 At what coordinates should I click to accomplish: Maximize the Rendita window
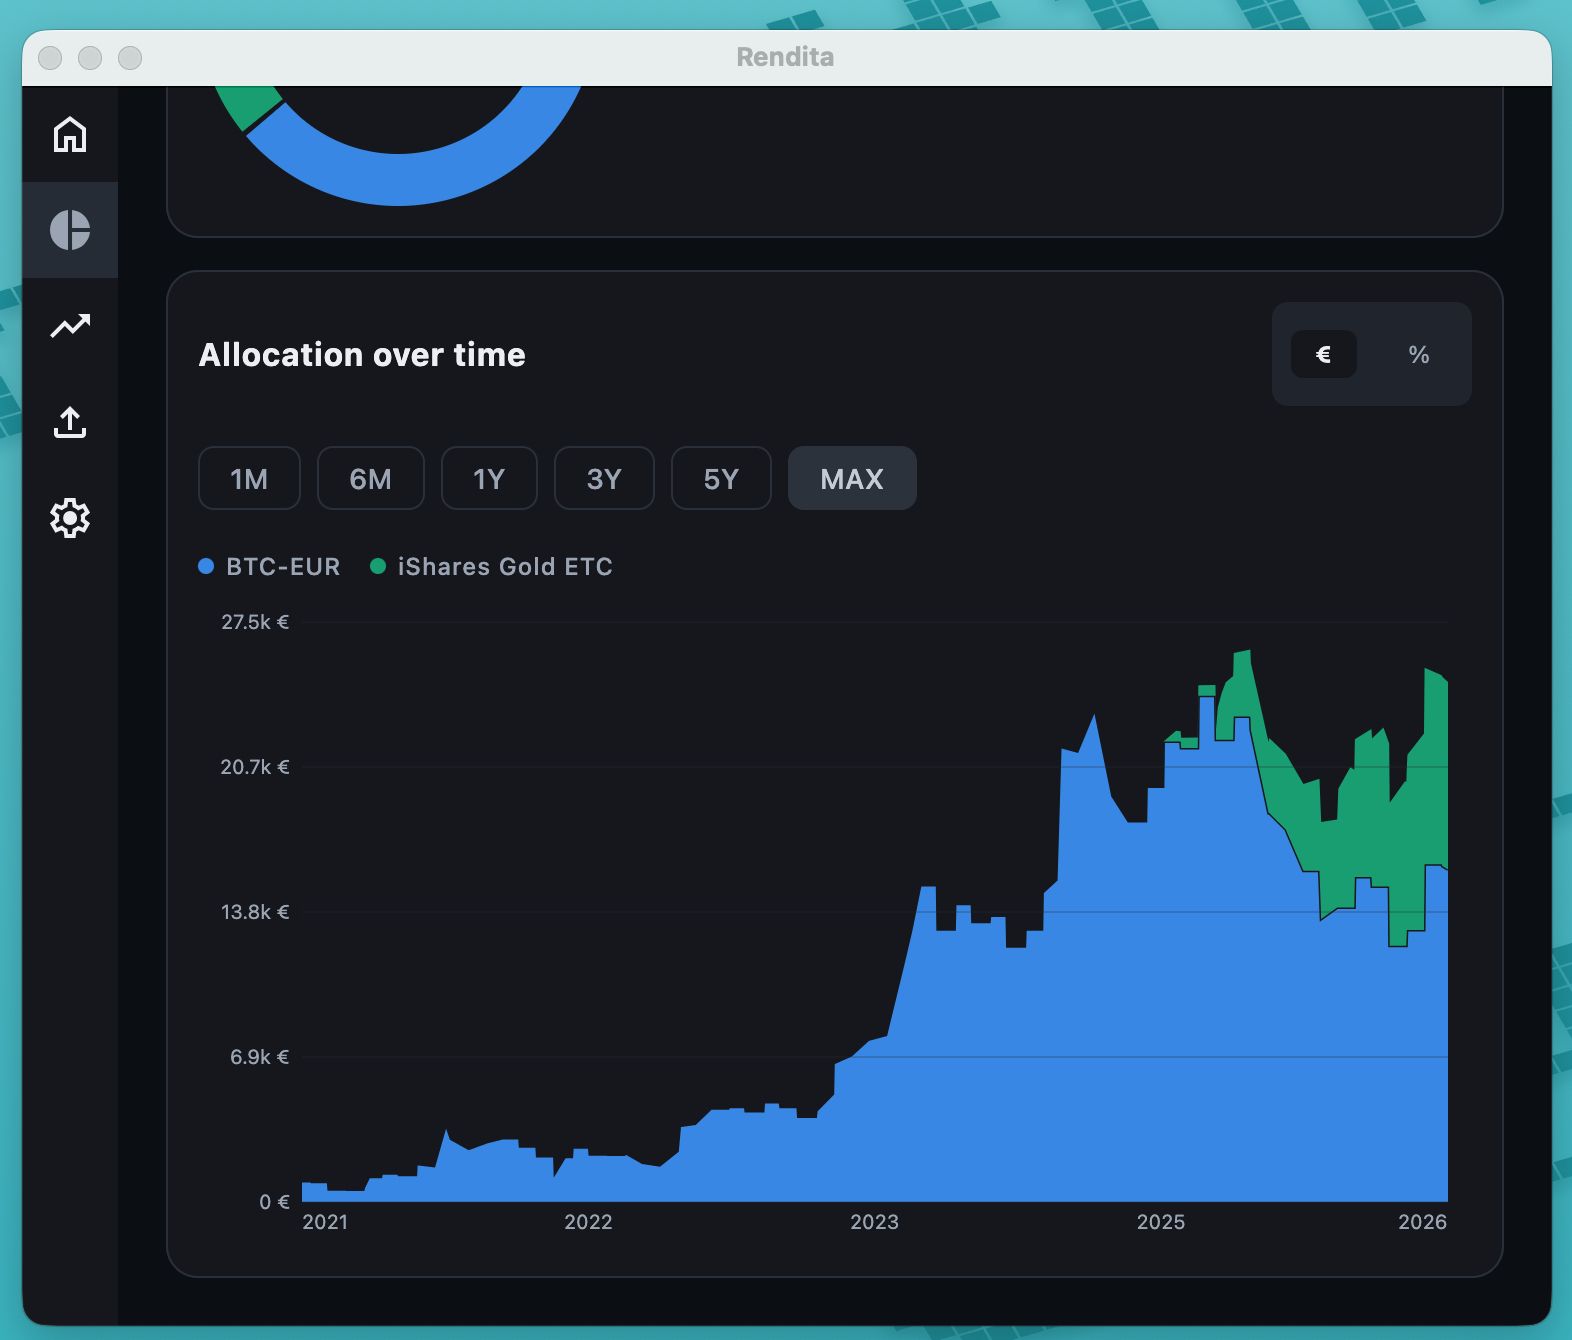coord(130,58)
